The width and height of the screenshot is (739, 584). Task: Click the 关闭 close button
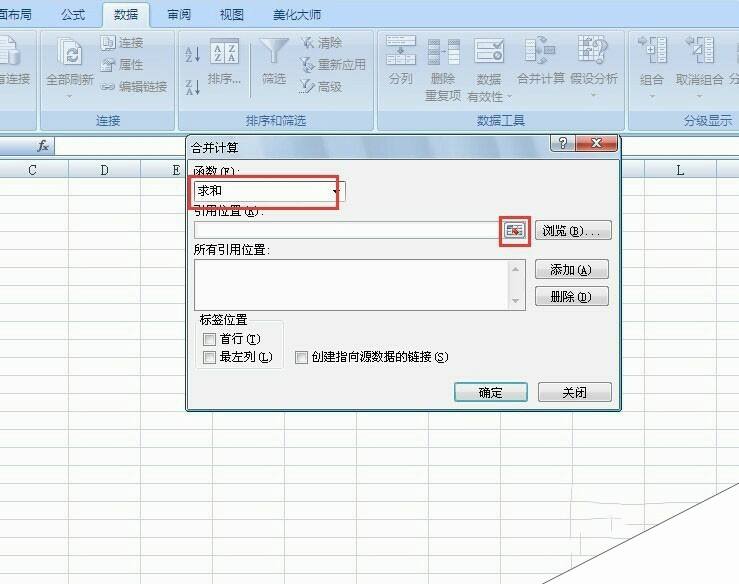pyautogui.click(x=575, y=392)
